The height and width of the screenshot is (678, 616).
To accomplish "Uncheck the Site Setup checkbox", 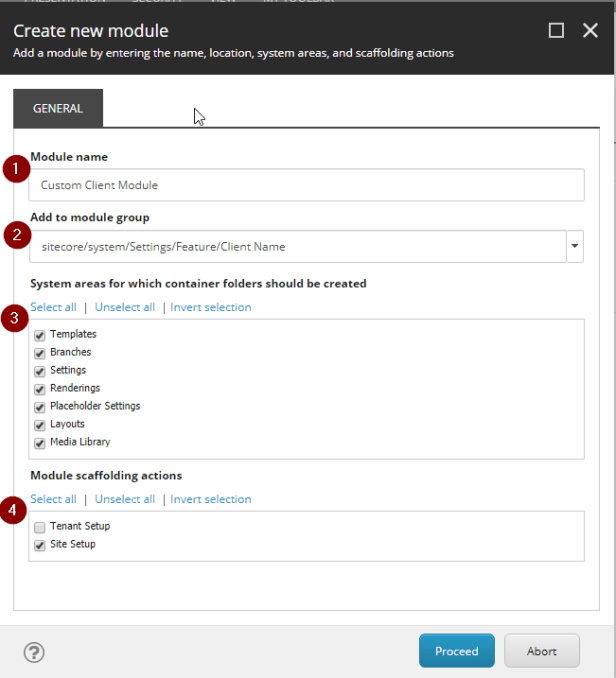I will (40, 545).
